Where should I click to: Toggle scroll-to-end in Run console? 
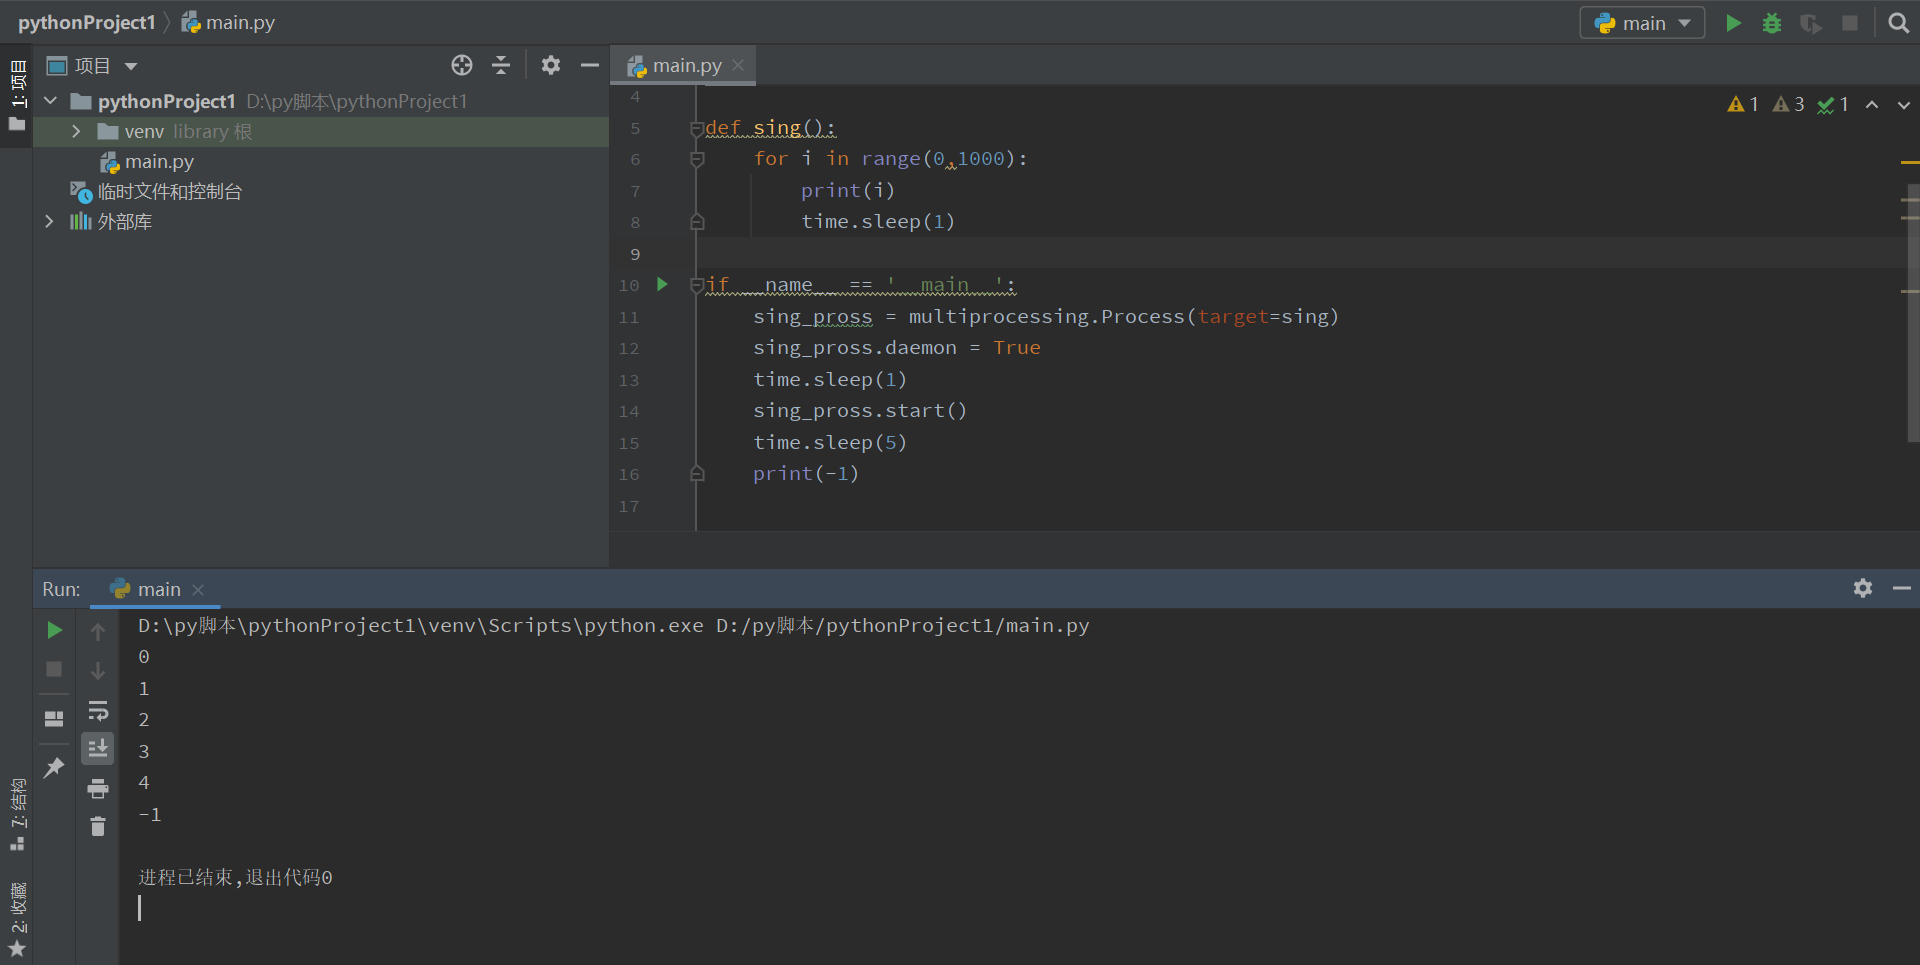[x=98, y=749]
